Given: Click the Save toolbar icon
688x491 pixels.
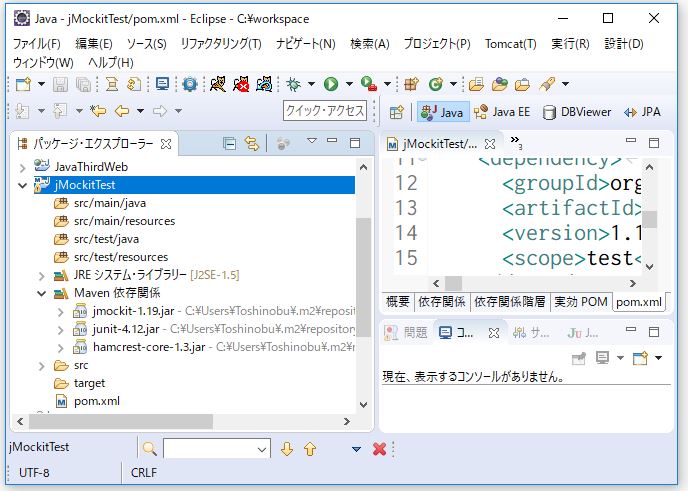Looking at the screenshot, I should click(61, 84).
